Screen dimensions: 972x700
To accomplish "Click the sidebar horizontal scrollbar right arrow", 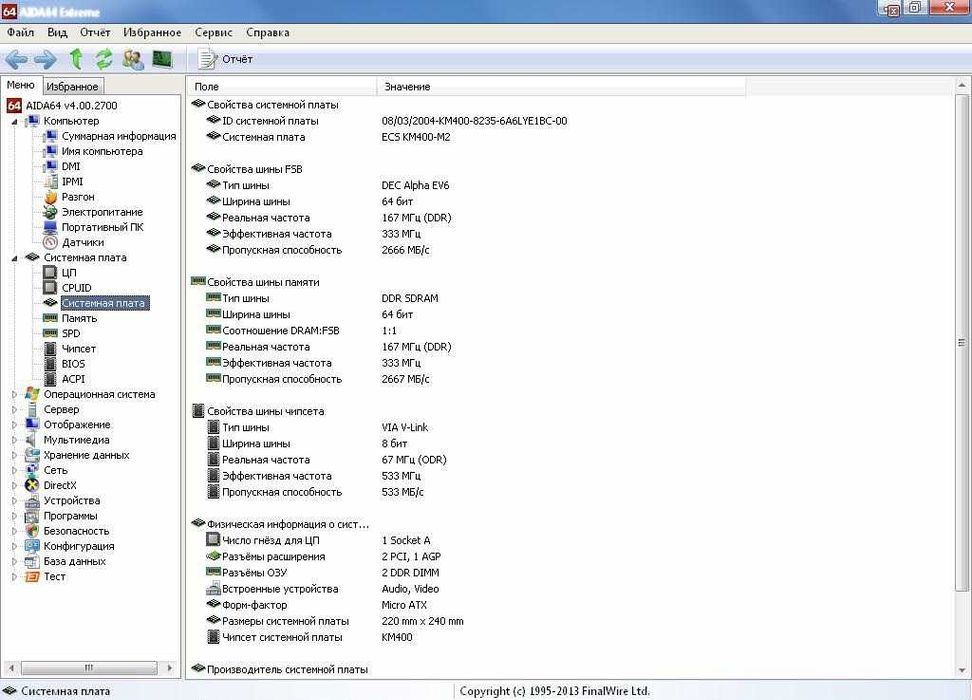I will point(169,668).
